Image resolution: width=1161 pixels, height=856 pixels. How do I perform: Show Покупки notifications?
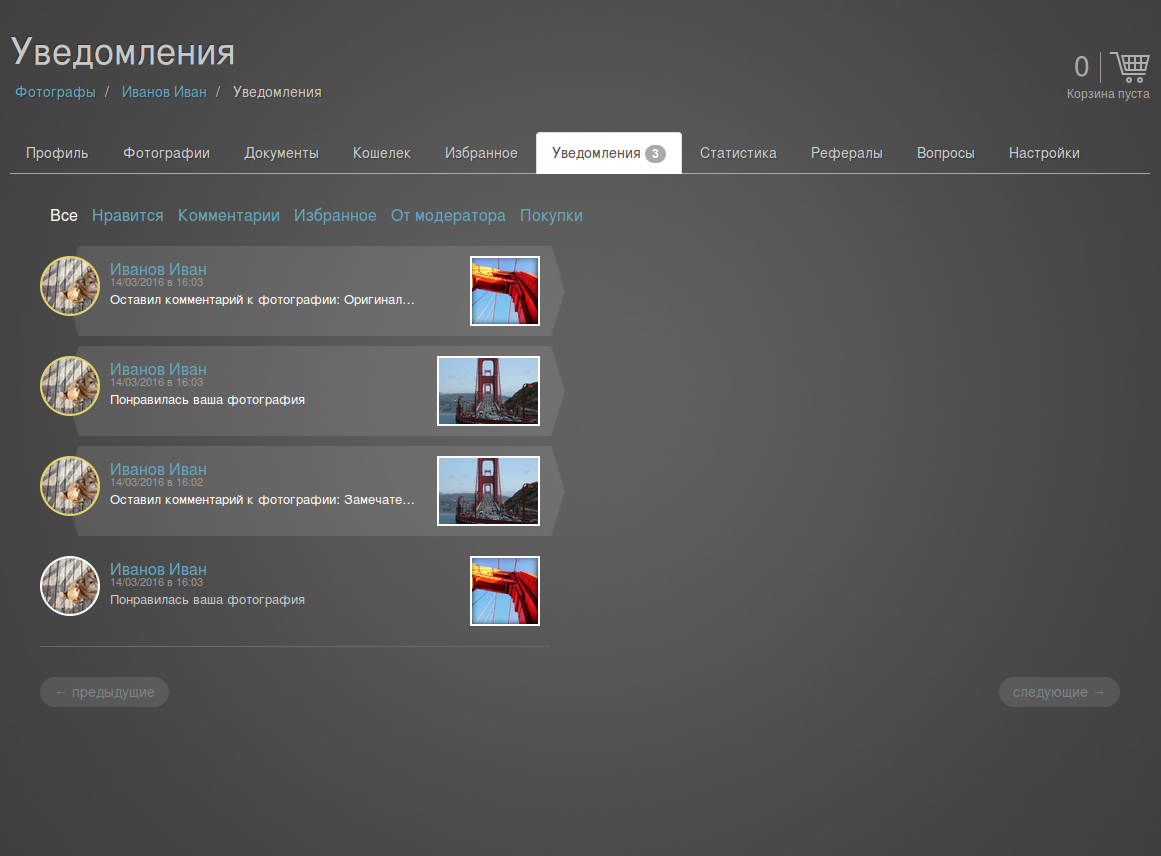coord(551,216)
